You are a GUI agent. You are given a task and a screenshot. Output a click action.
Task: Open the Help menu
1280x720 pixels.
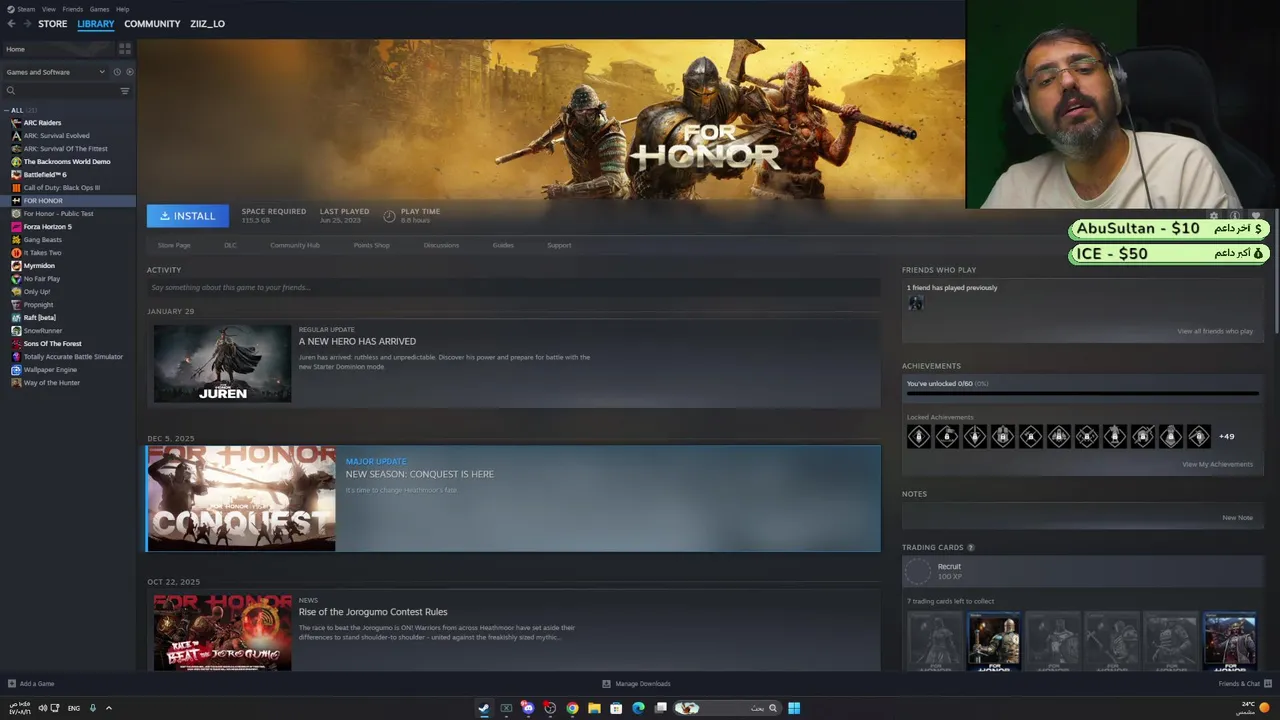[122, 9]
